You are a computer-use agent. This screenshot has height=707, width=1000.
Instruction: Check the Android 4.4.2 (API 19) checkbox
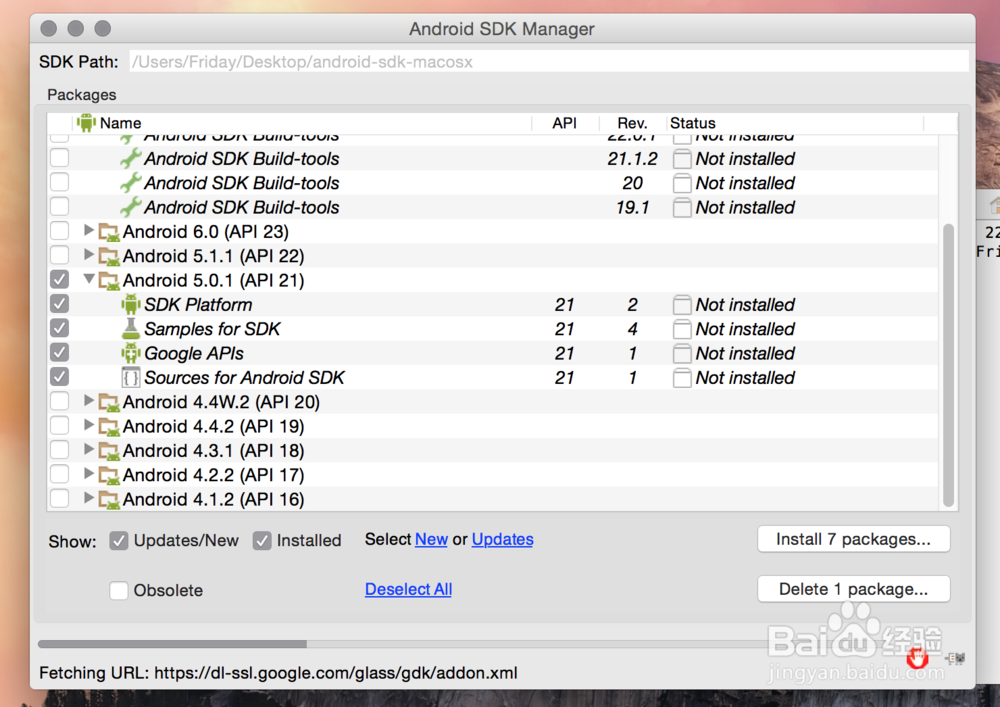[x=59, y=425]
